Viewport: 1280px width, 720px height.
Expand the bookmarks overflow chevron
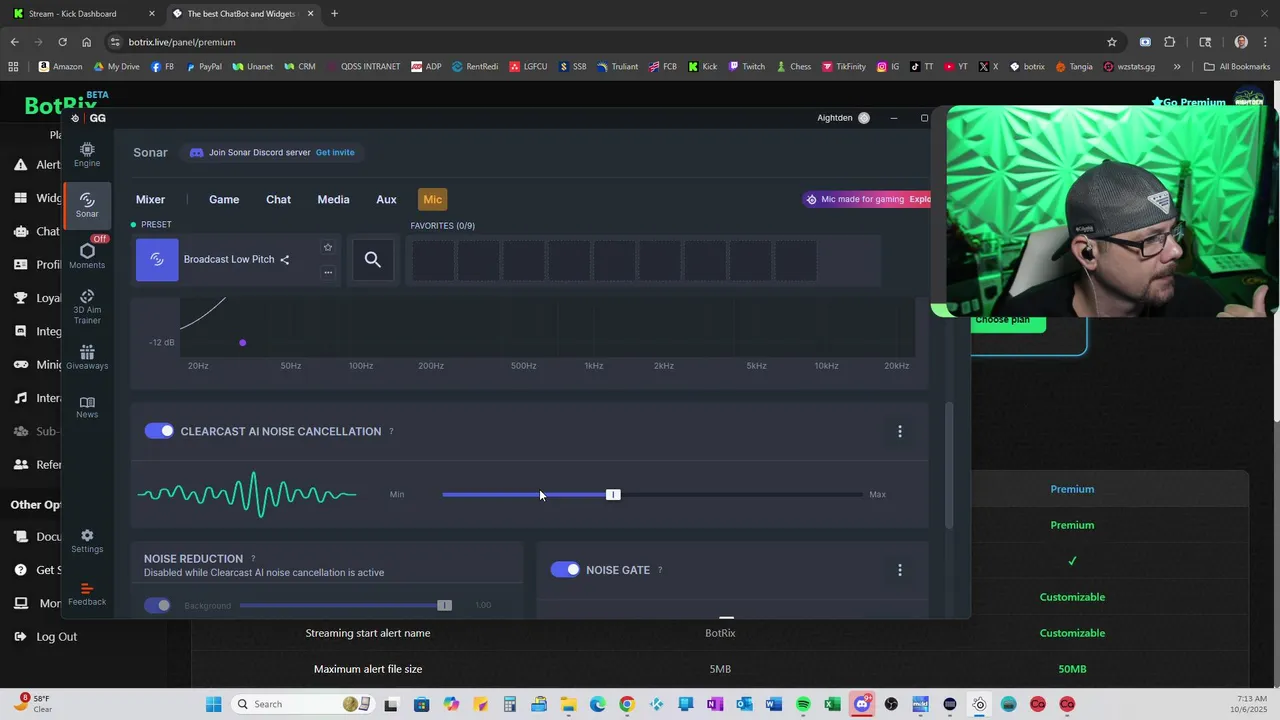click(1177, 67)
